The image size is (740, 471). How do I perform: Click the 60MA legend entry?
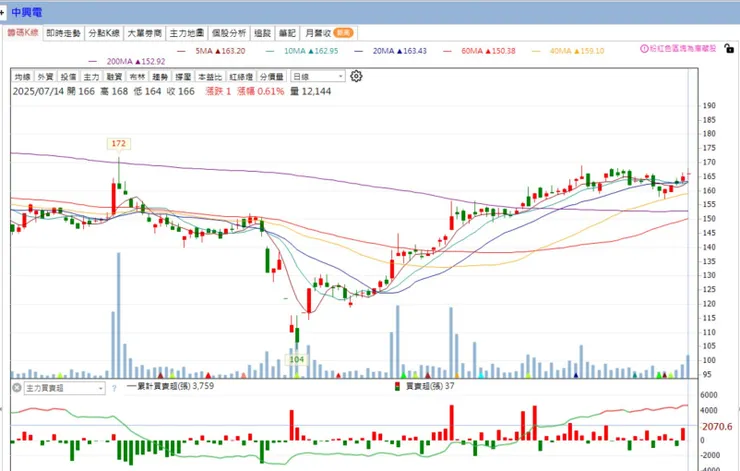tap(479, 51)
